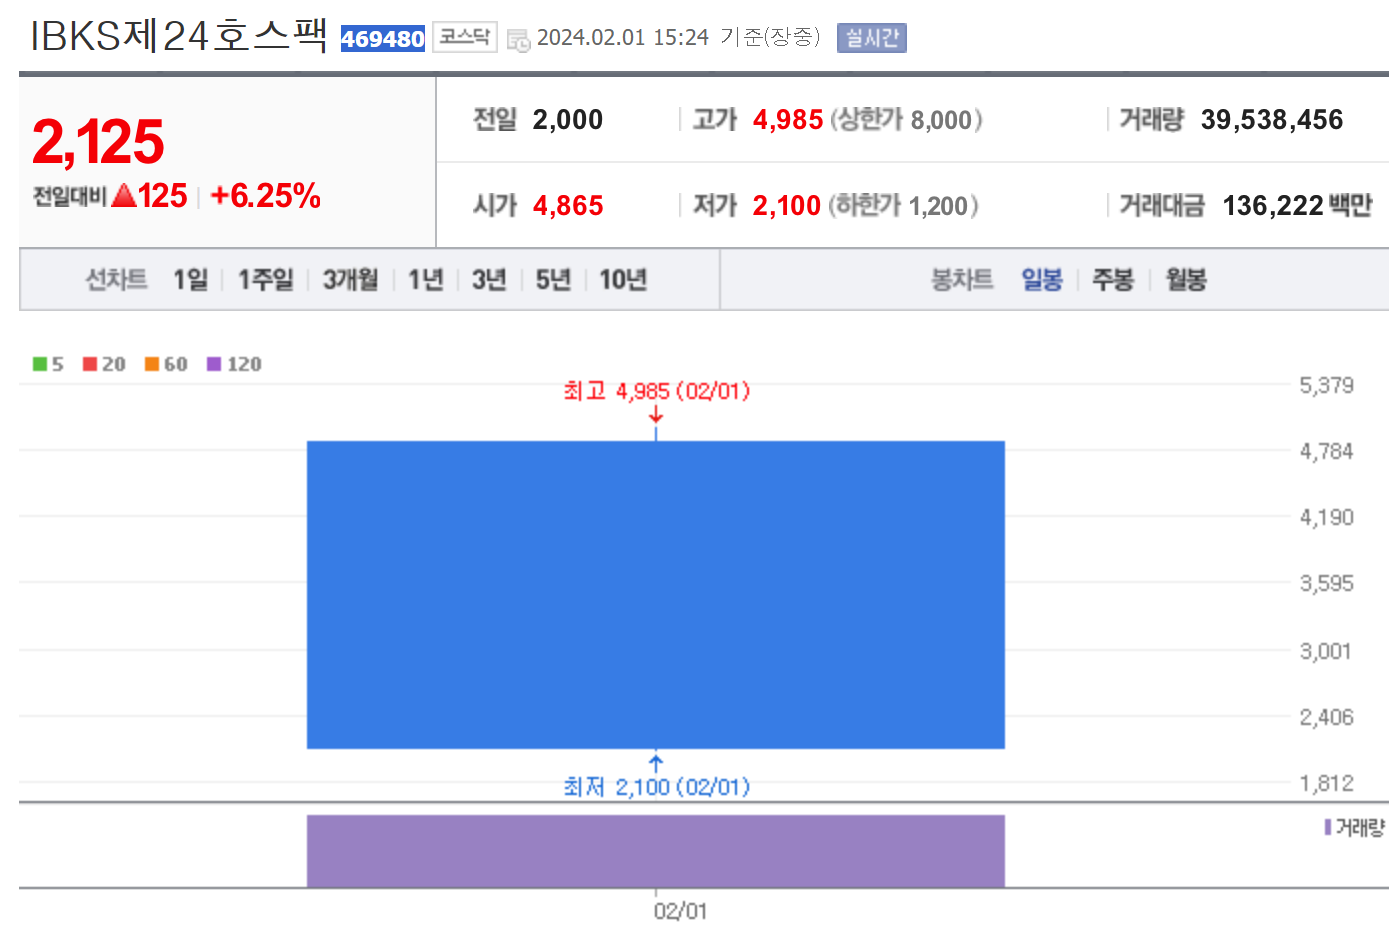The width and height of the screenshot is (1389, 949).
Task: Open the 1년 chart period
Action: pyautogui.click(x=425, y=280)
